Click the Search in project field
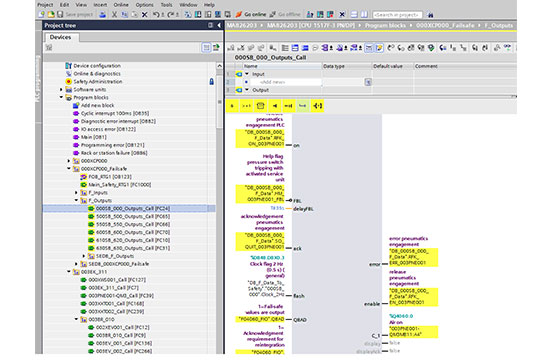This screenshot has width=550, height=363. pyautogui.click(x=397, y=15)
